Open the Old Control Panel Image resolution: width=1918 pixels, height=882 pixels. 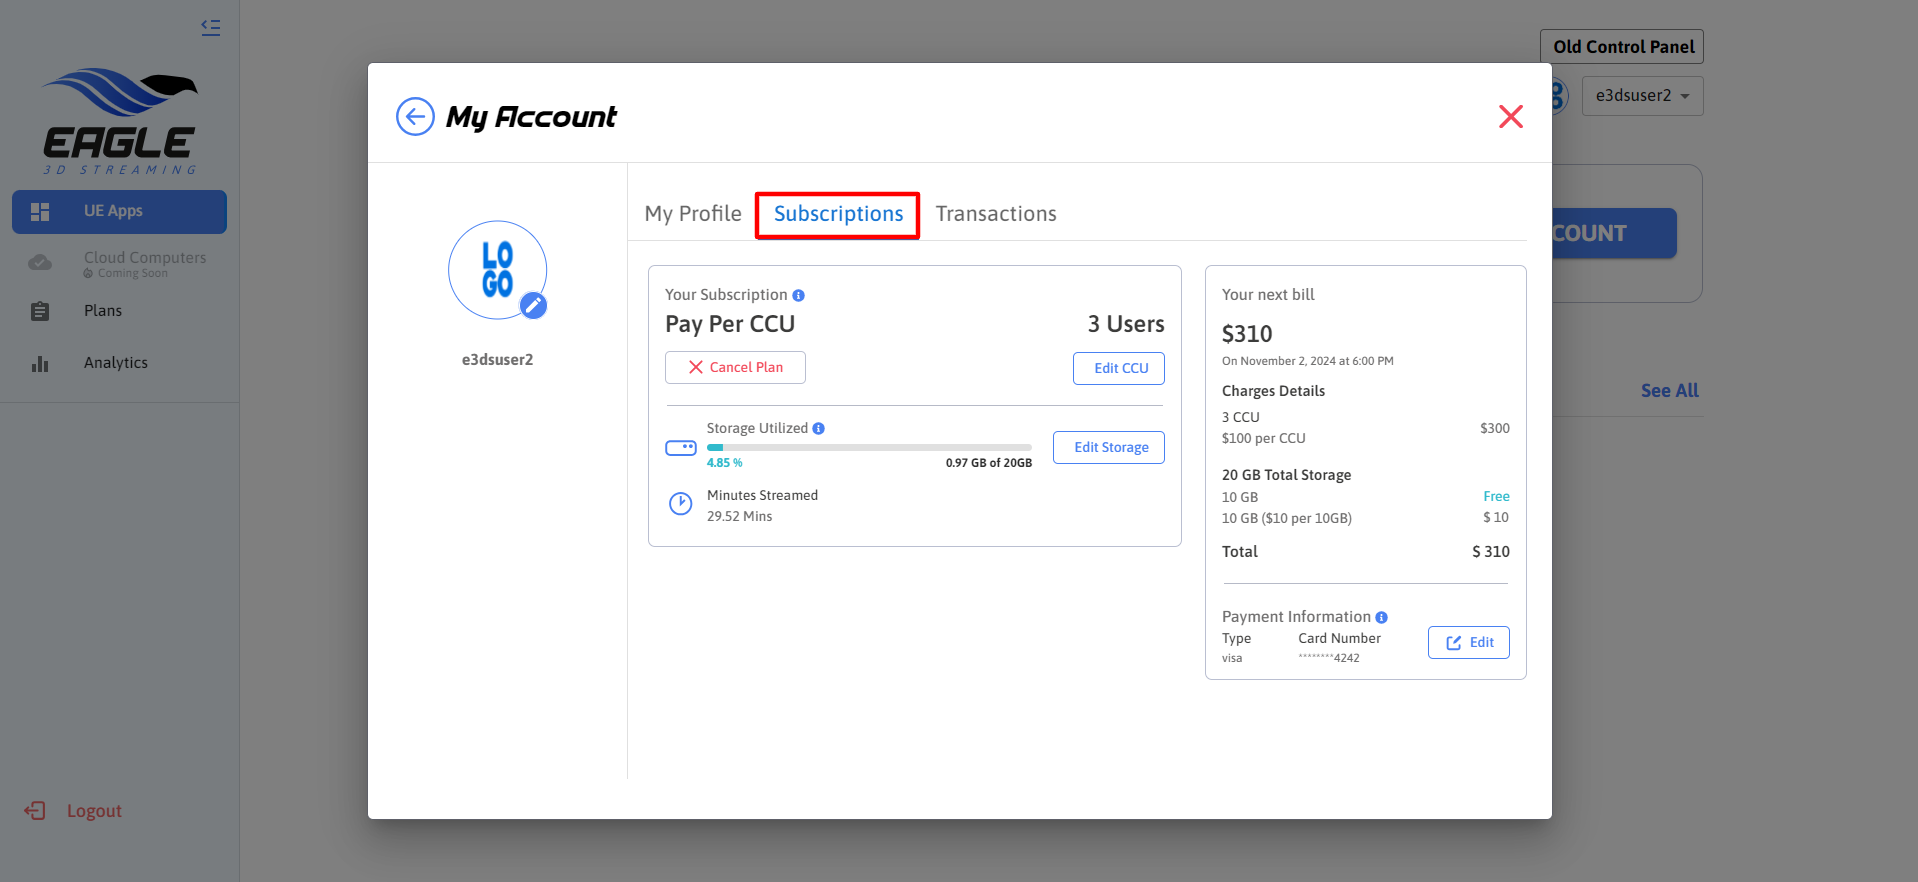coord(1622,47)
